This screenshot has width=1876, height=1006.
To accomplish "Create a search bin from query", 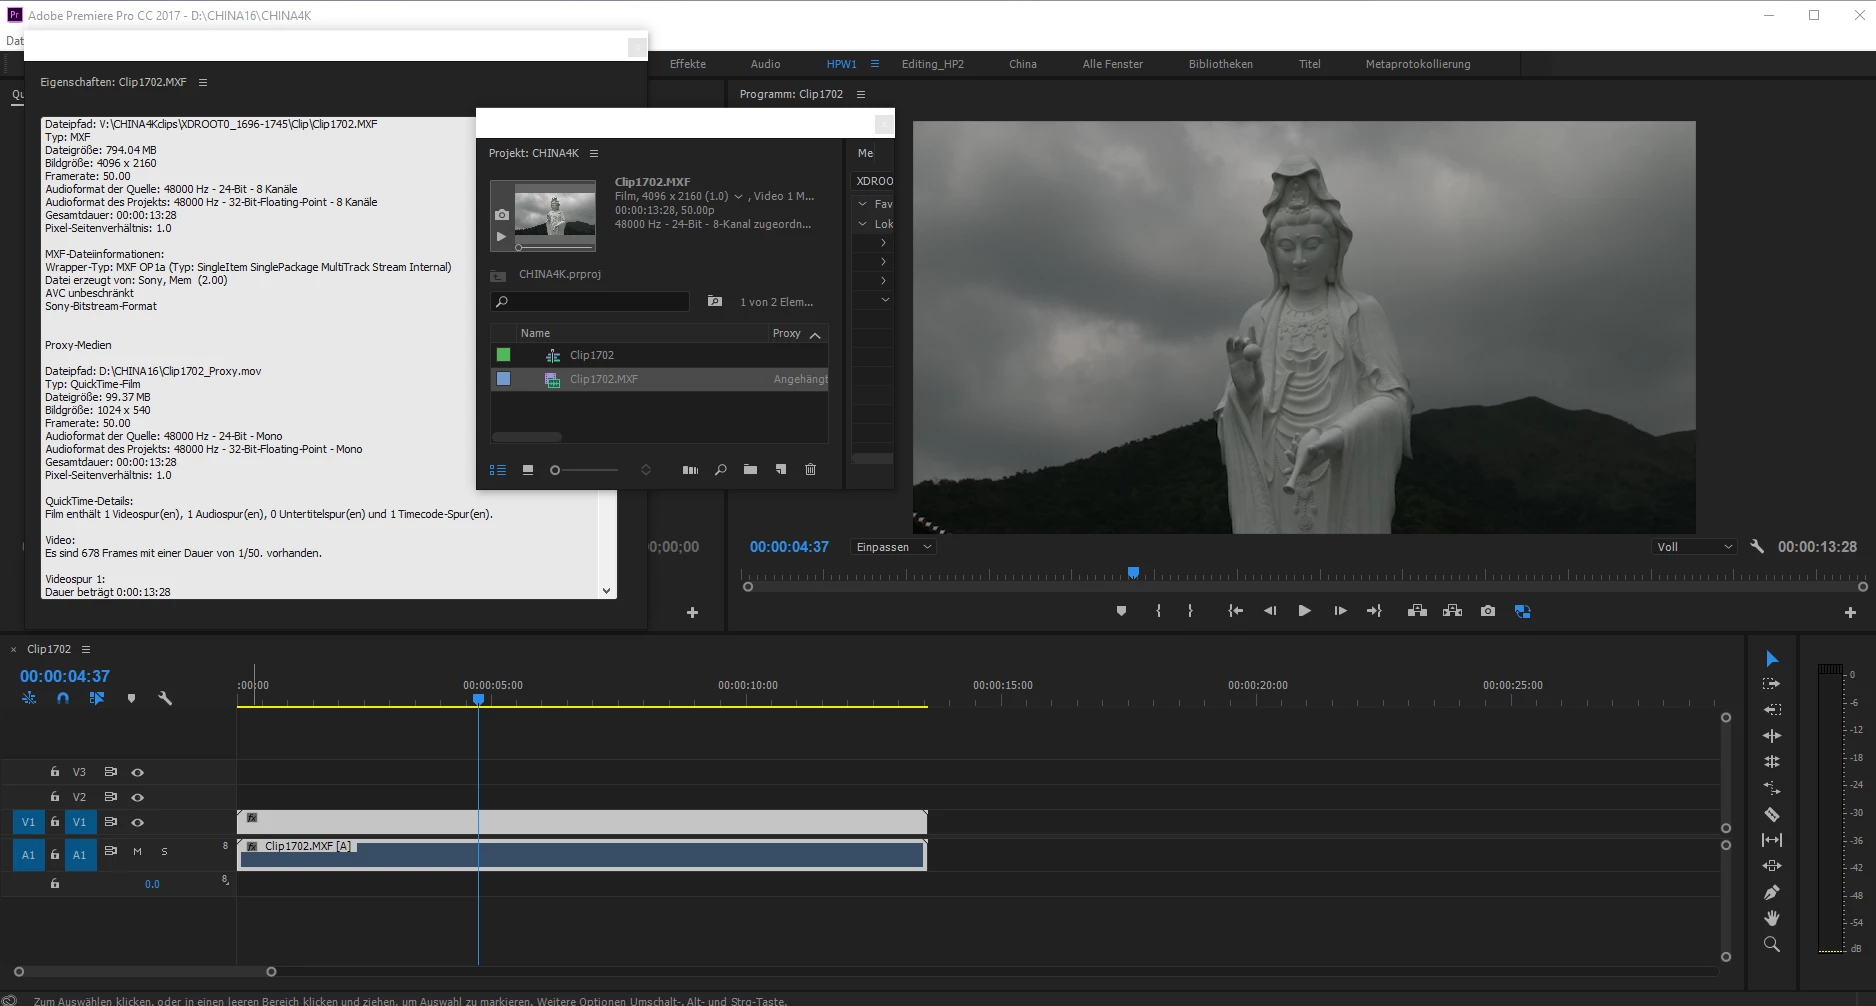I will pos(715,301).
